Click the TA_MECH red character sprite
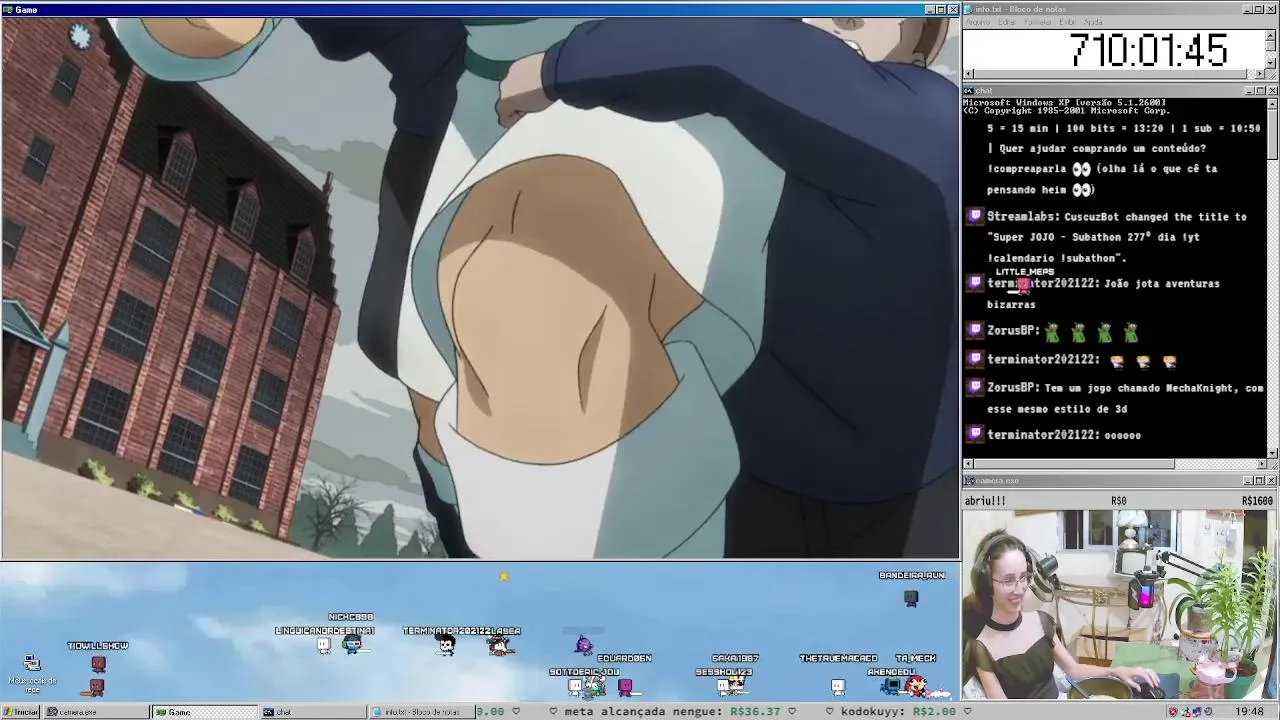The image size is (1280, 720). click(x=915, y=685)
